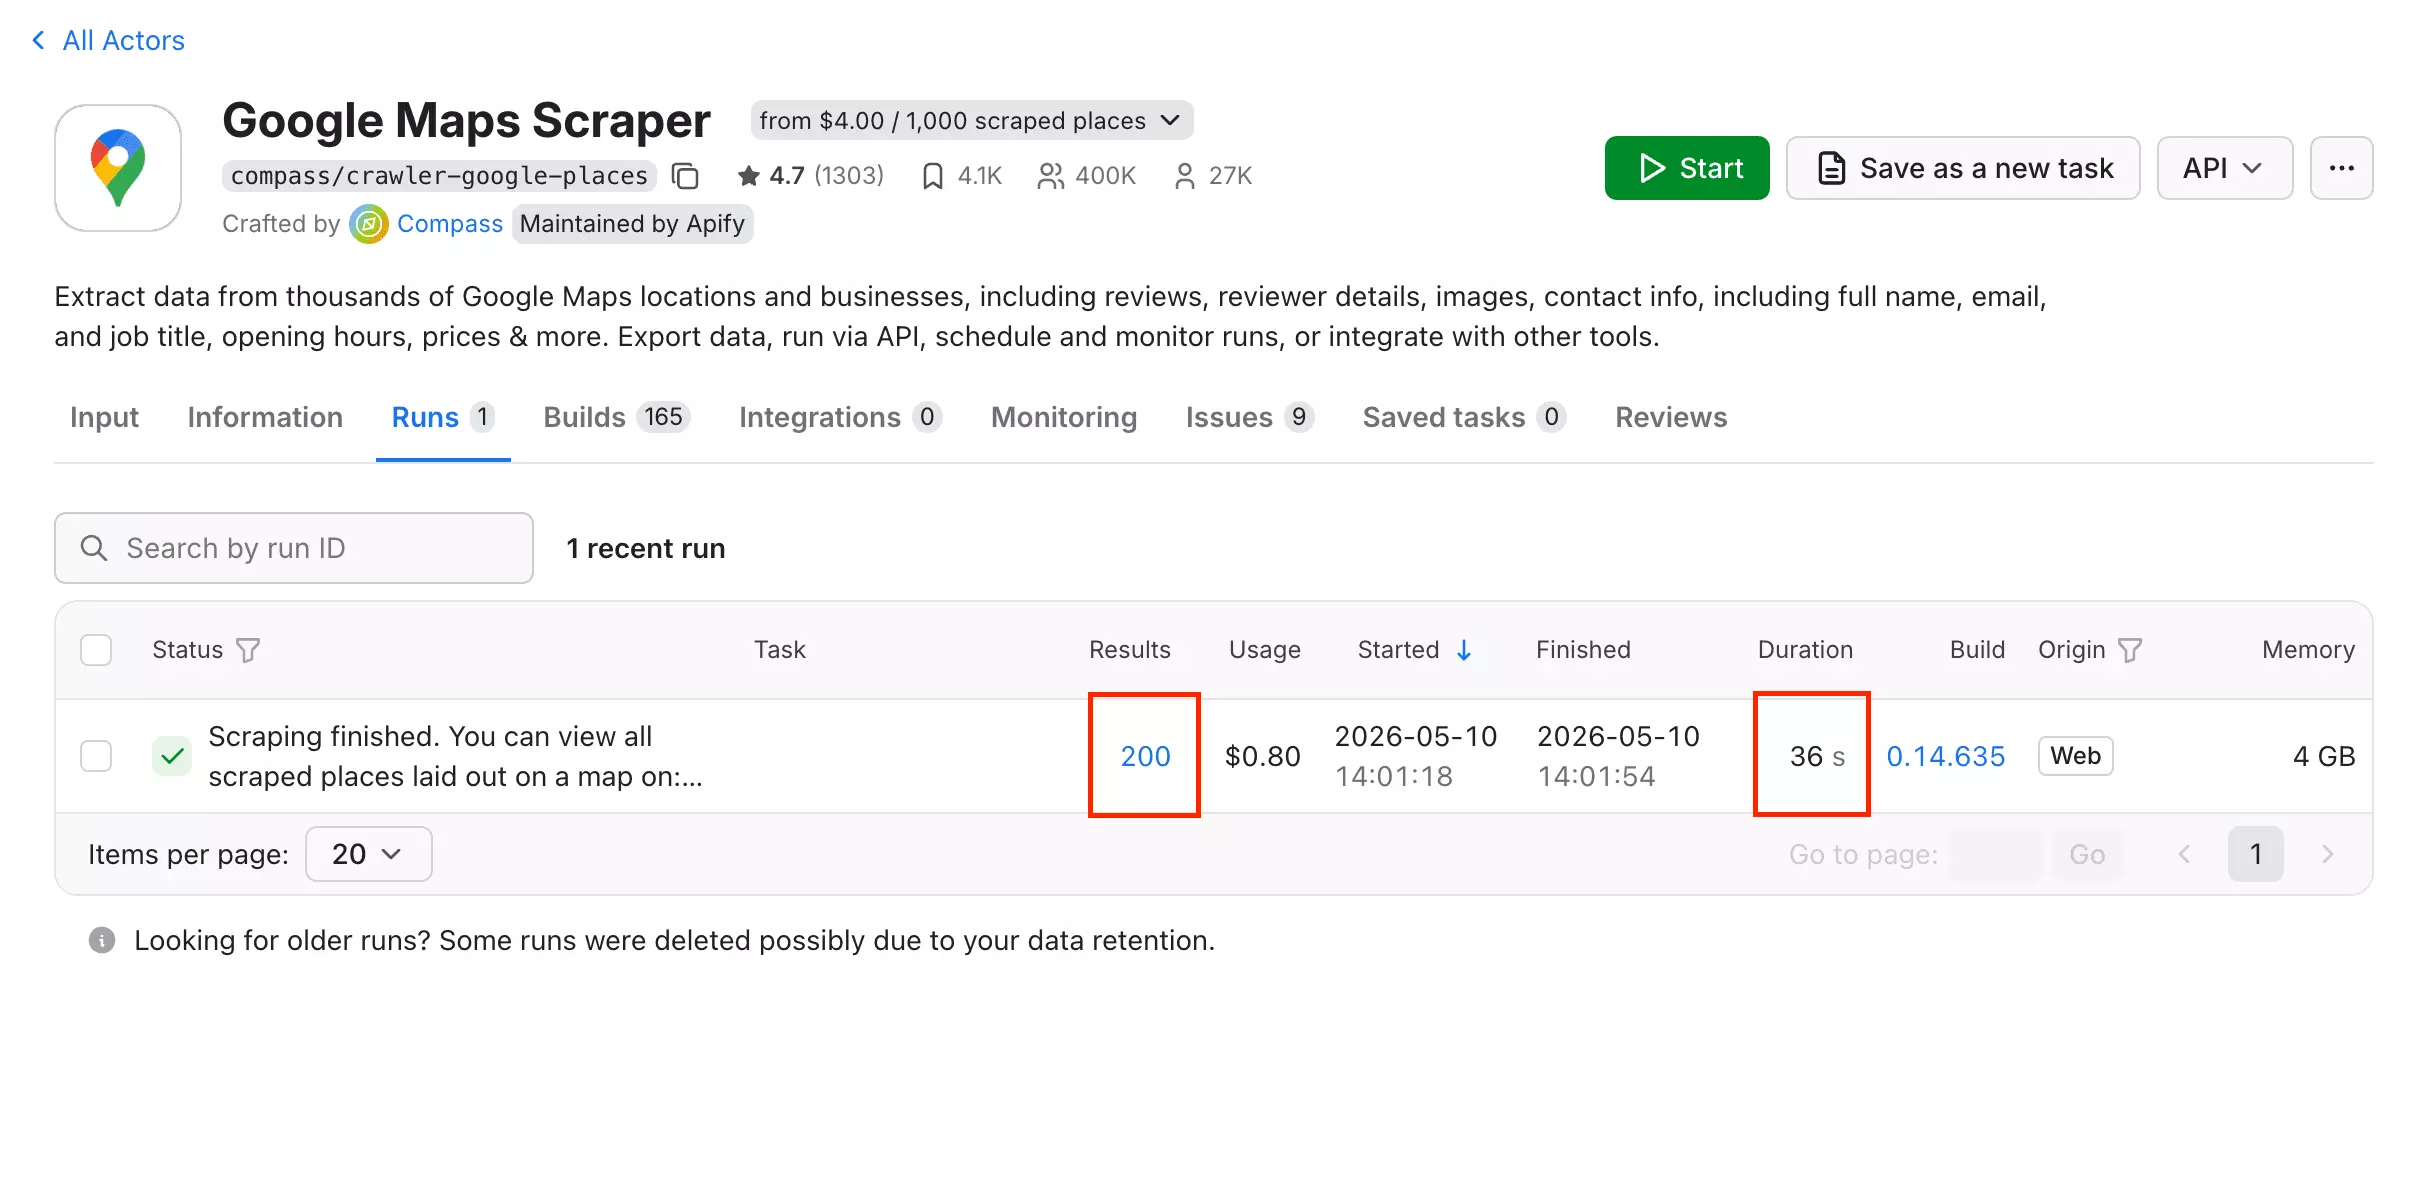The height and width of the screenshot is (1204, 2420).
Task: Copy the compass/crawler-google-places actor ID
Action: (685, 176)
